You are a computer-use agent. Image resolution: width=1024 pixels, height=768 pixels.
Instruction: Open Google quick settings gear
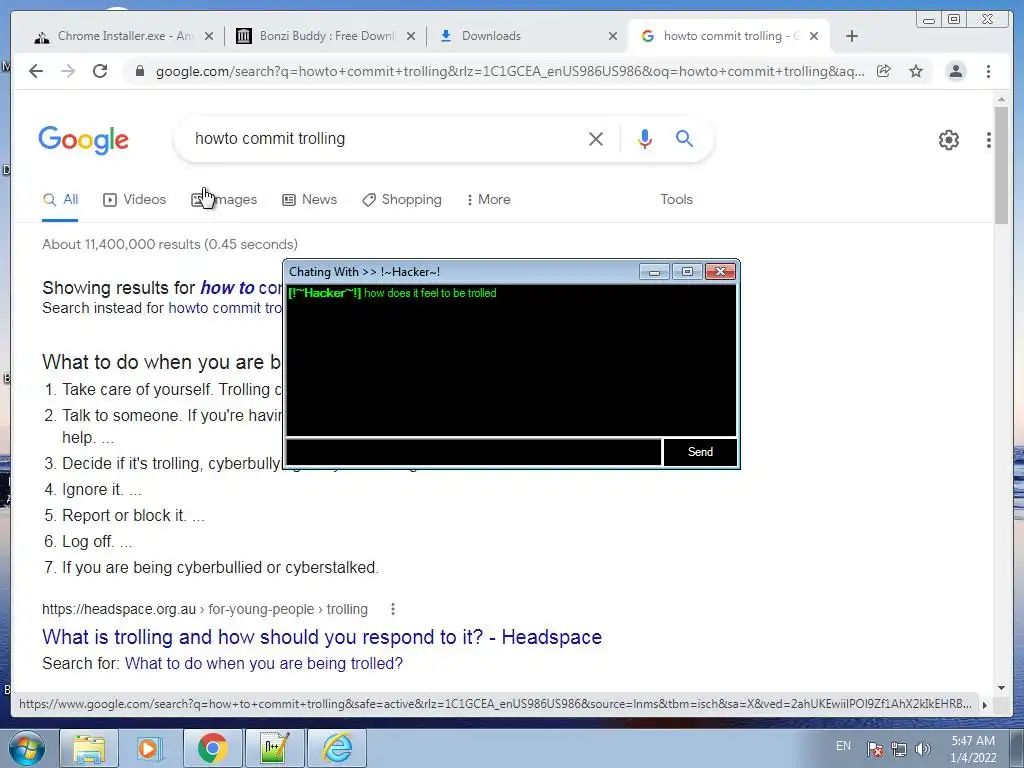[948, 140]
